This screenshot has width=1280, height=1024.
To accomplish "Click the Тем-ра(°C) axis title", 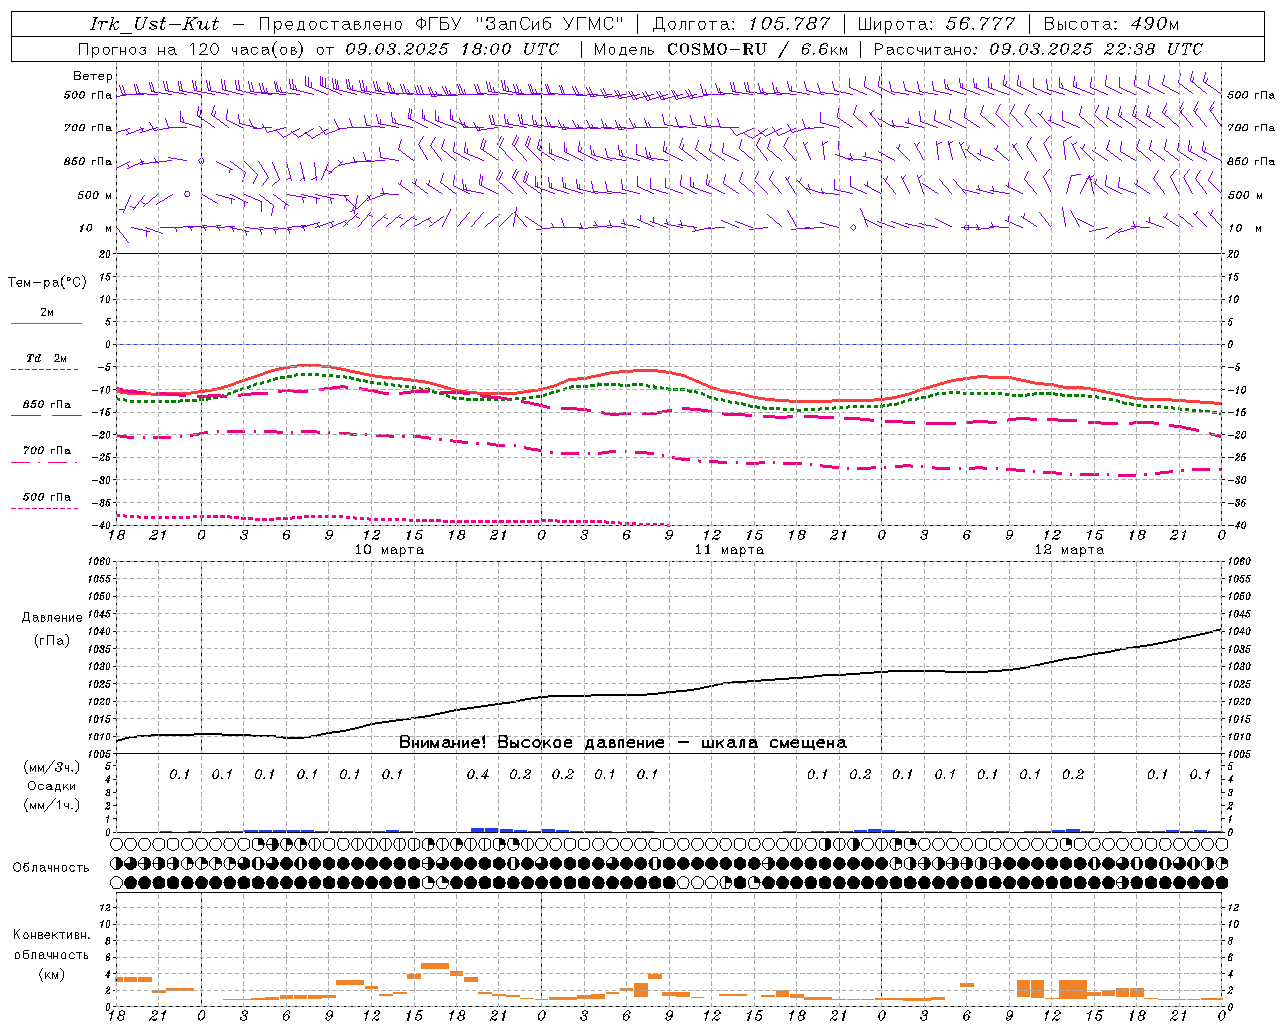I will [x=47, y=282].
